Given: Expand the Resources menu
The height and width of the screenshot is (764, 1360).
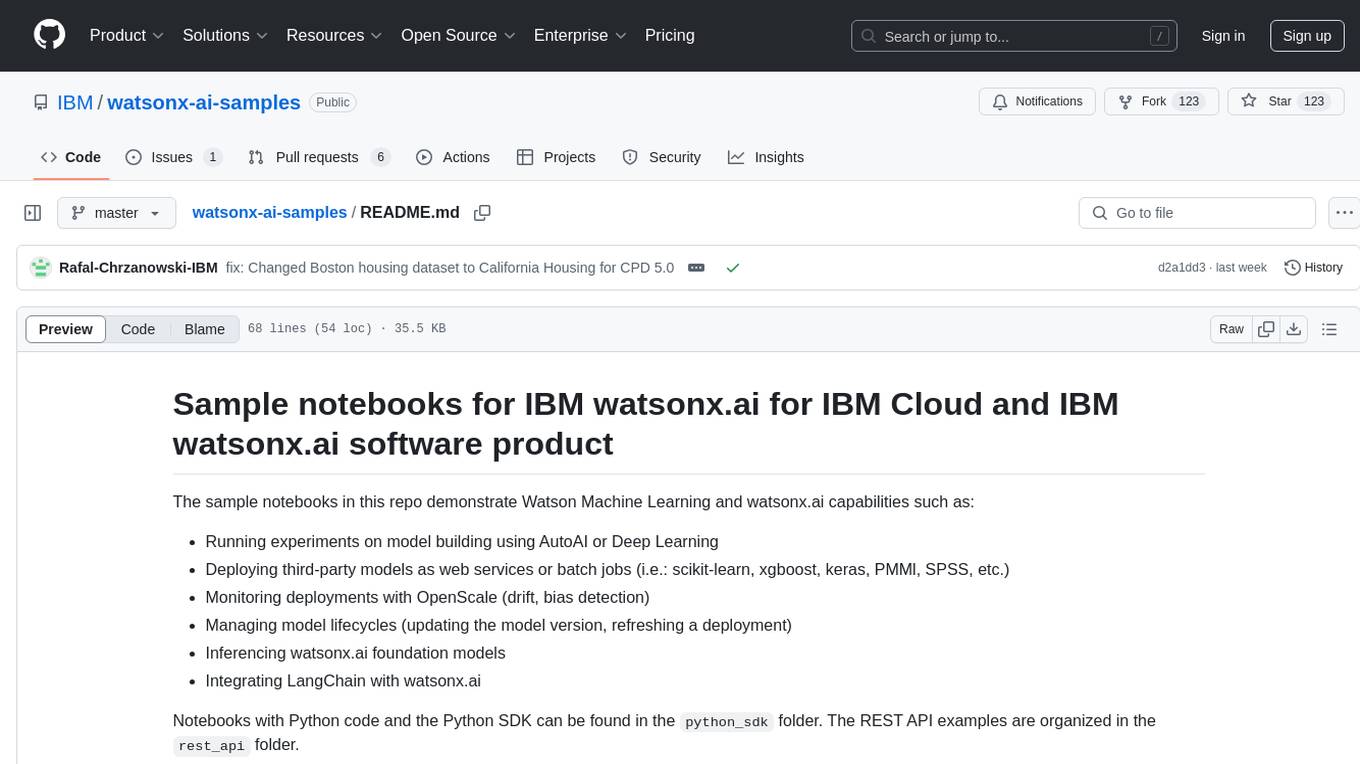Looking at the screenshot, I should (x=334, y=35).
